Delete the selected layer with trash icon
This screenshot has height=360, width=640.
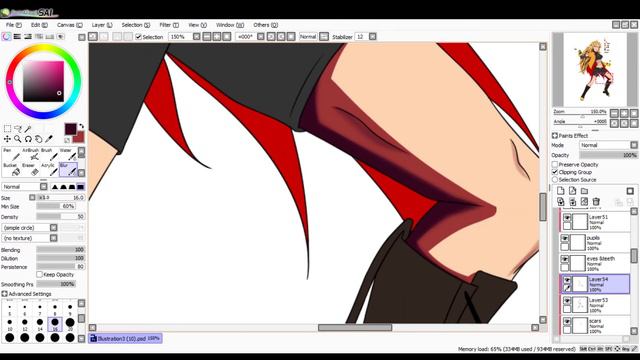596,201
